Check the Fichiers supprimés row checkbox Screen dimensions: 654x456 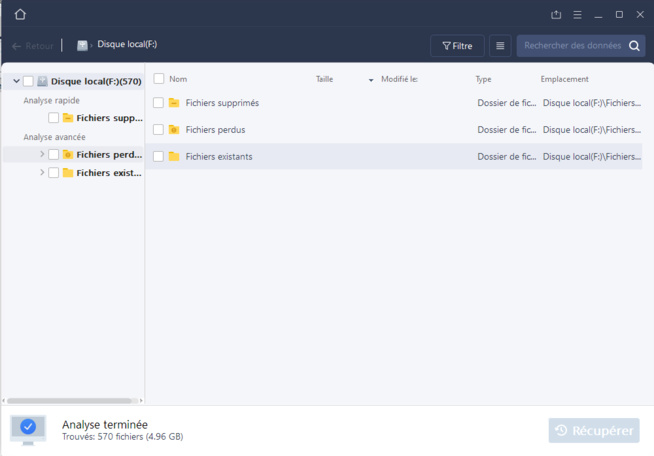(158, 103)
